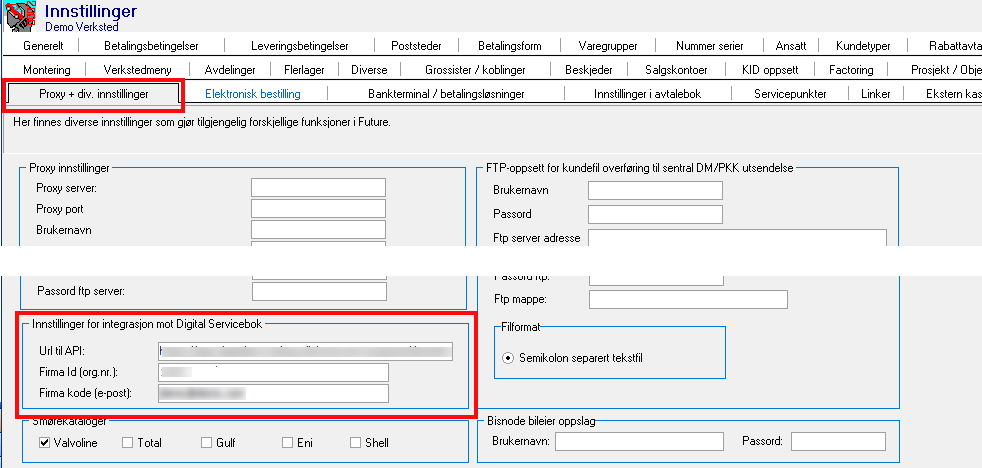The height and width of the screenshot is (468, 982).
Task: Click Bisnode bileier oppslag Brukernavn field
Action: pyautogui.click(x=639, y=441)
